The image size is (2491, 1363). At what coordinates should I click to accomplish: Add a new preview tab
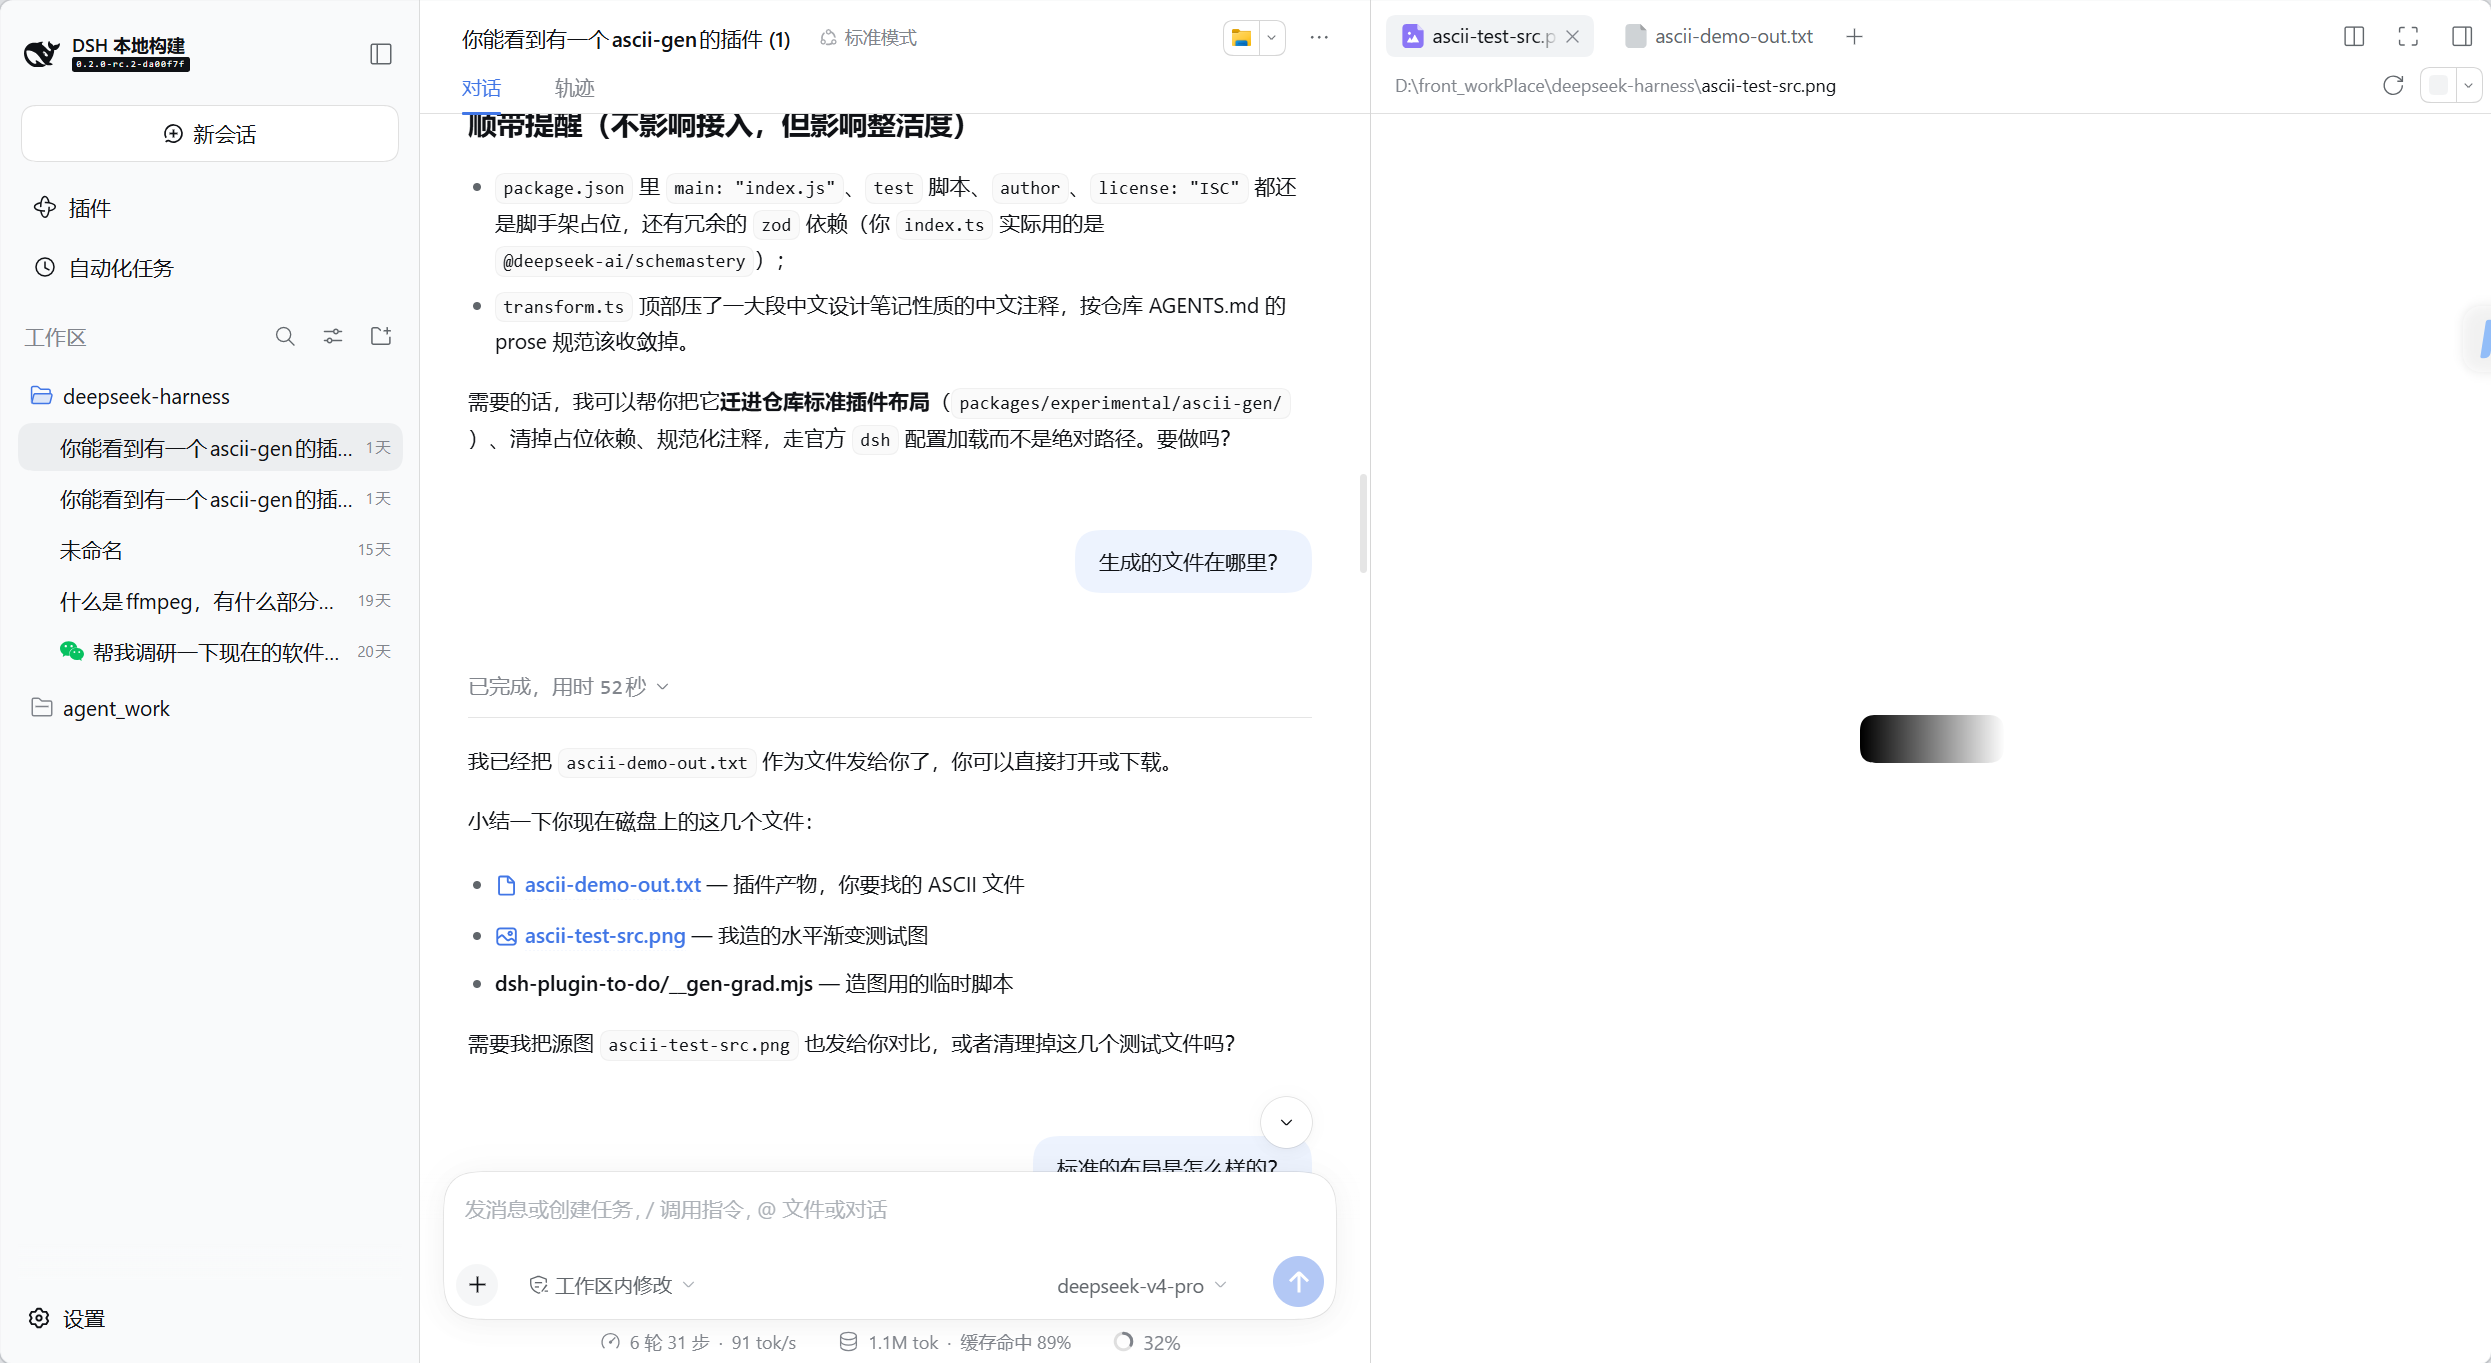[1854, 37]
